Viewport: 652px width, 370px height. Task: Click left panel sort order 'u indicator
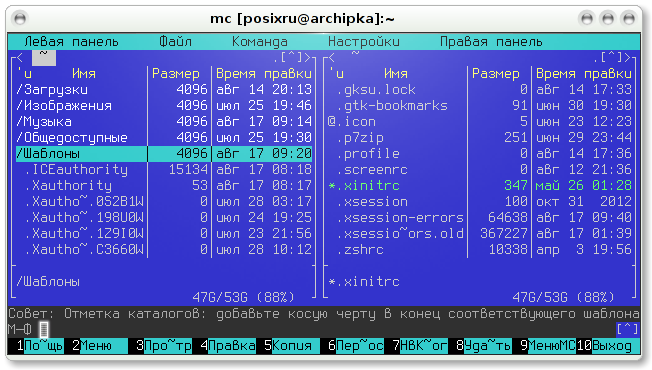click(x=24, y=74)
